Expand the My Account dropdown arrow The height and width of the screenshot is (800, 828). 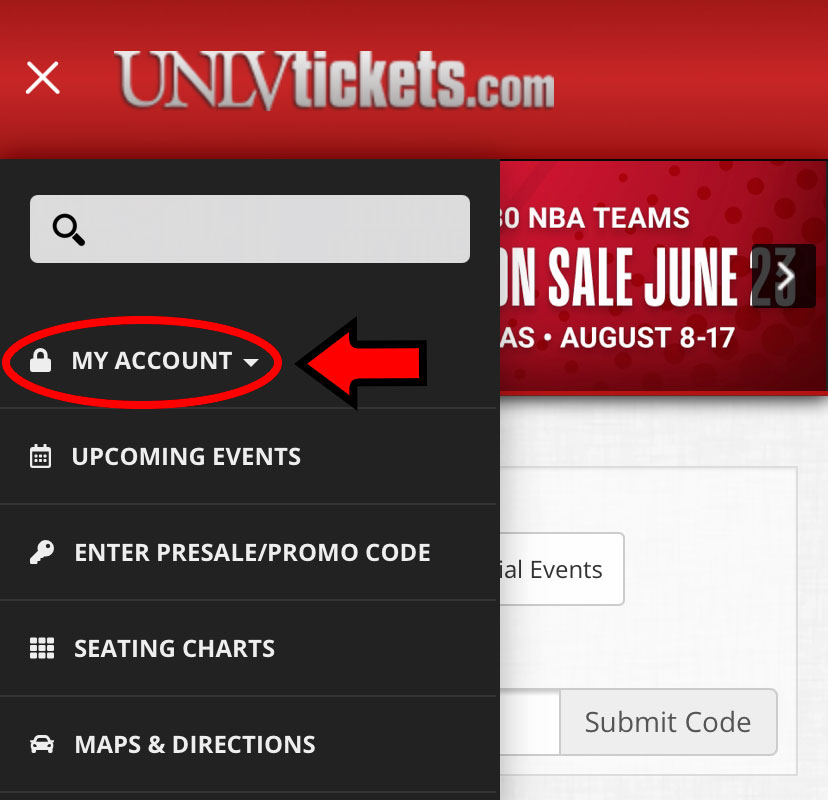tap(251, 362)
